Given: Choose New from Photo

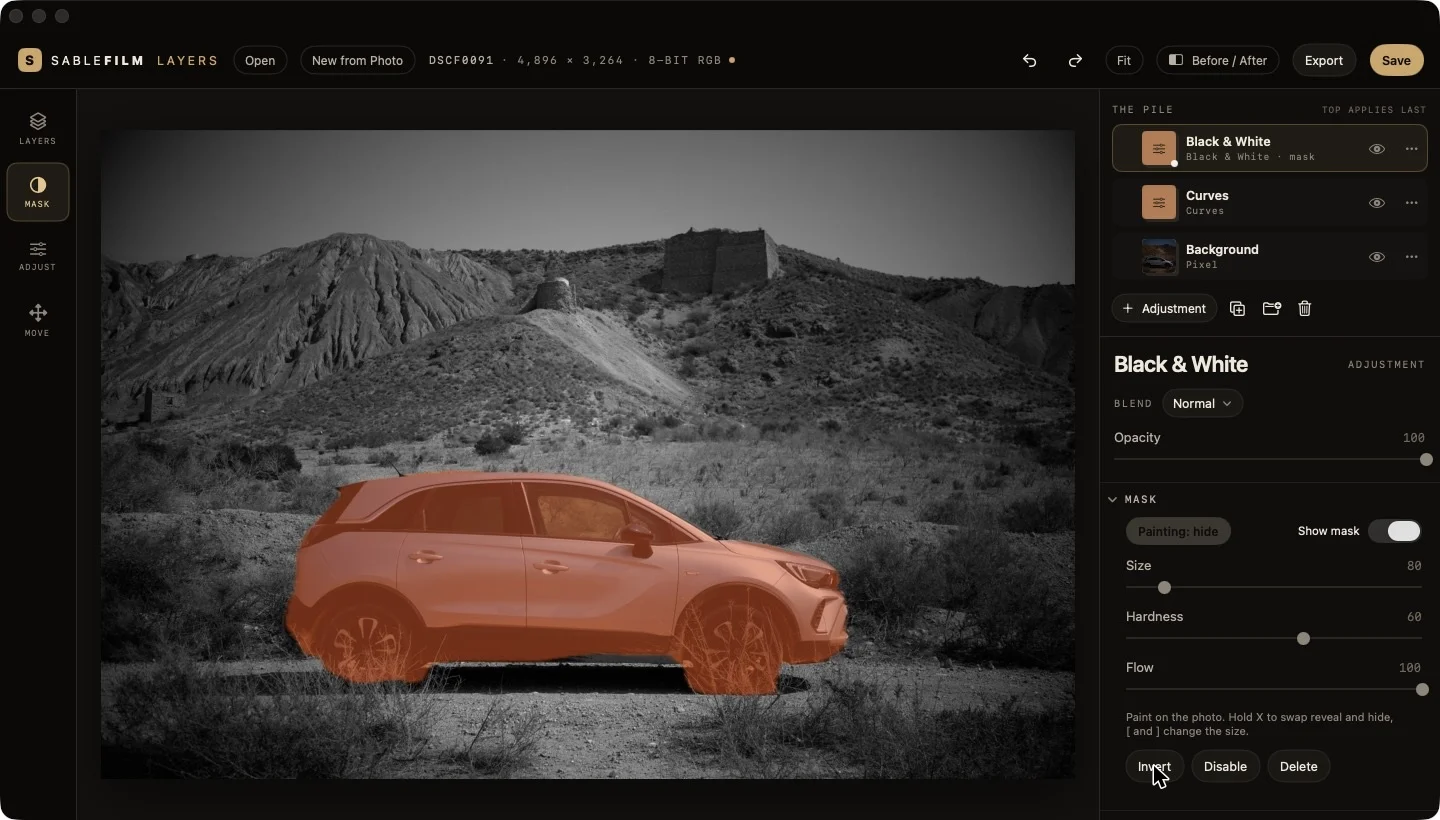Looking at the screenshot, I should 357,60.
